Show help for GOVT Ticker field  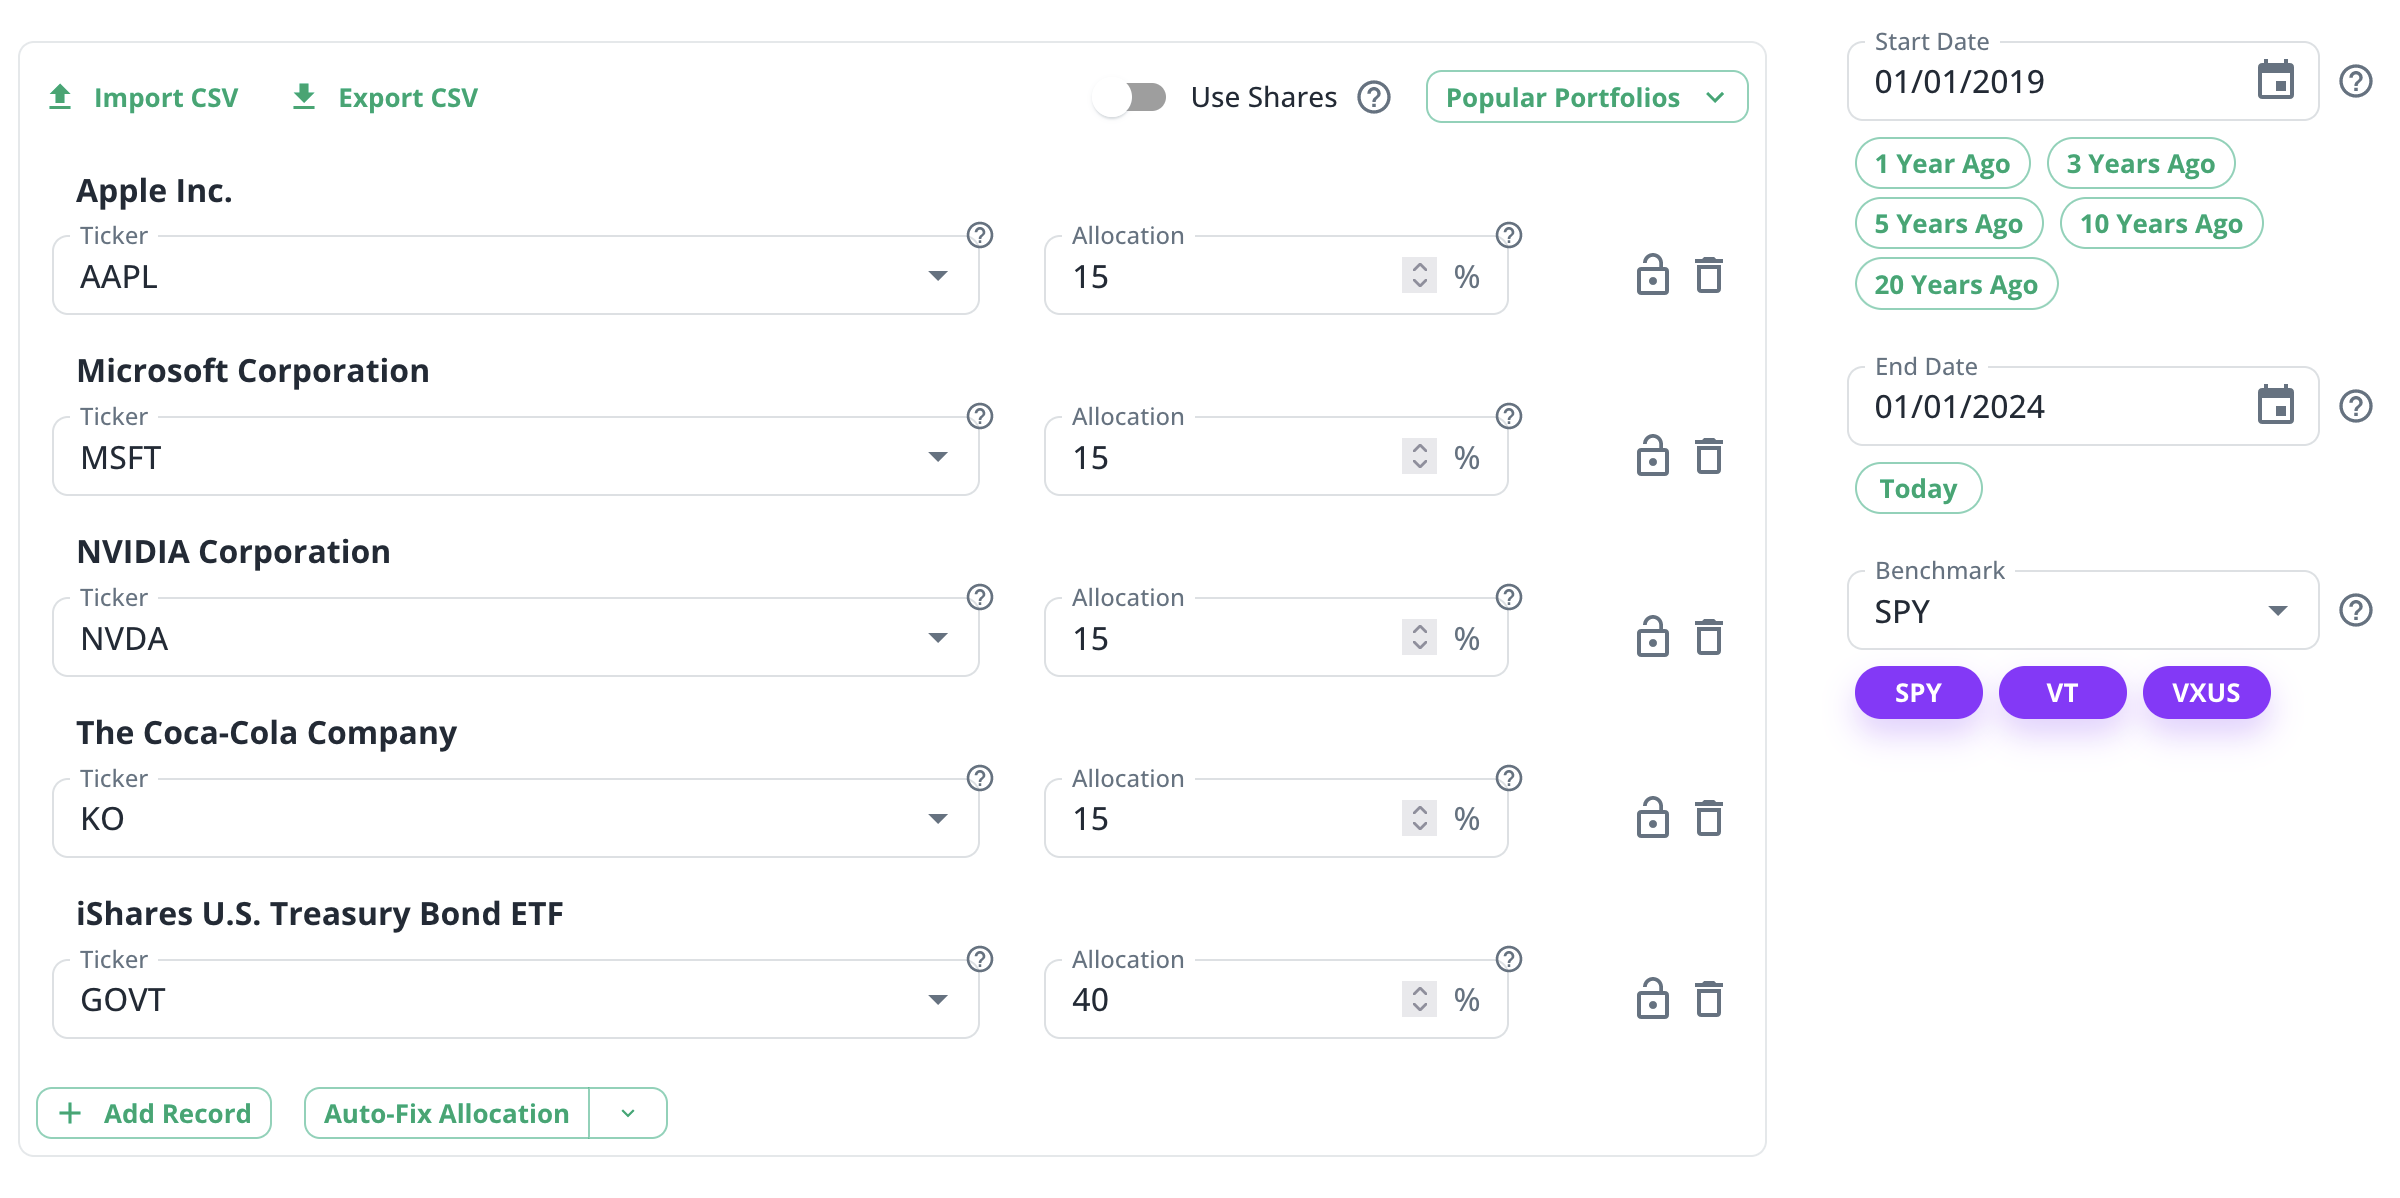980,959
